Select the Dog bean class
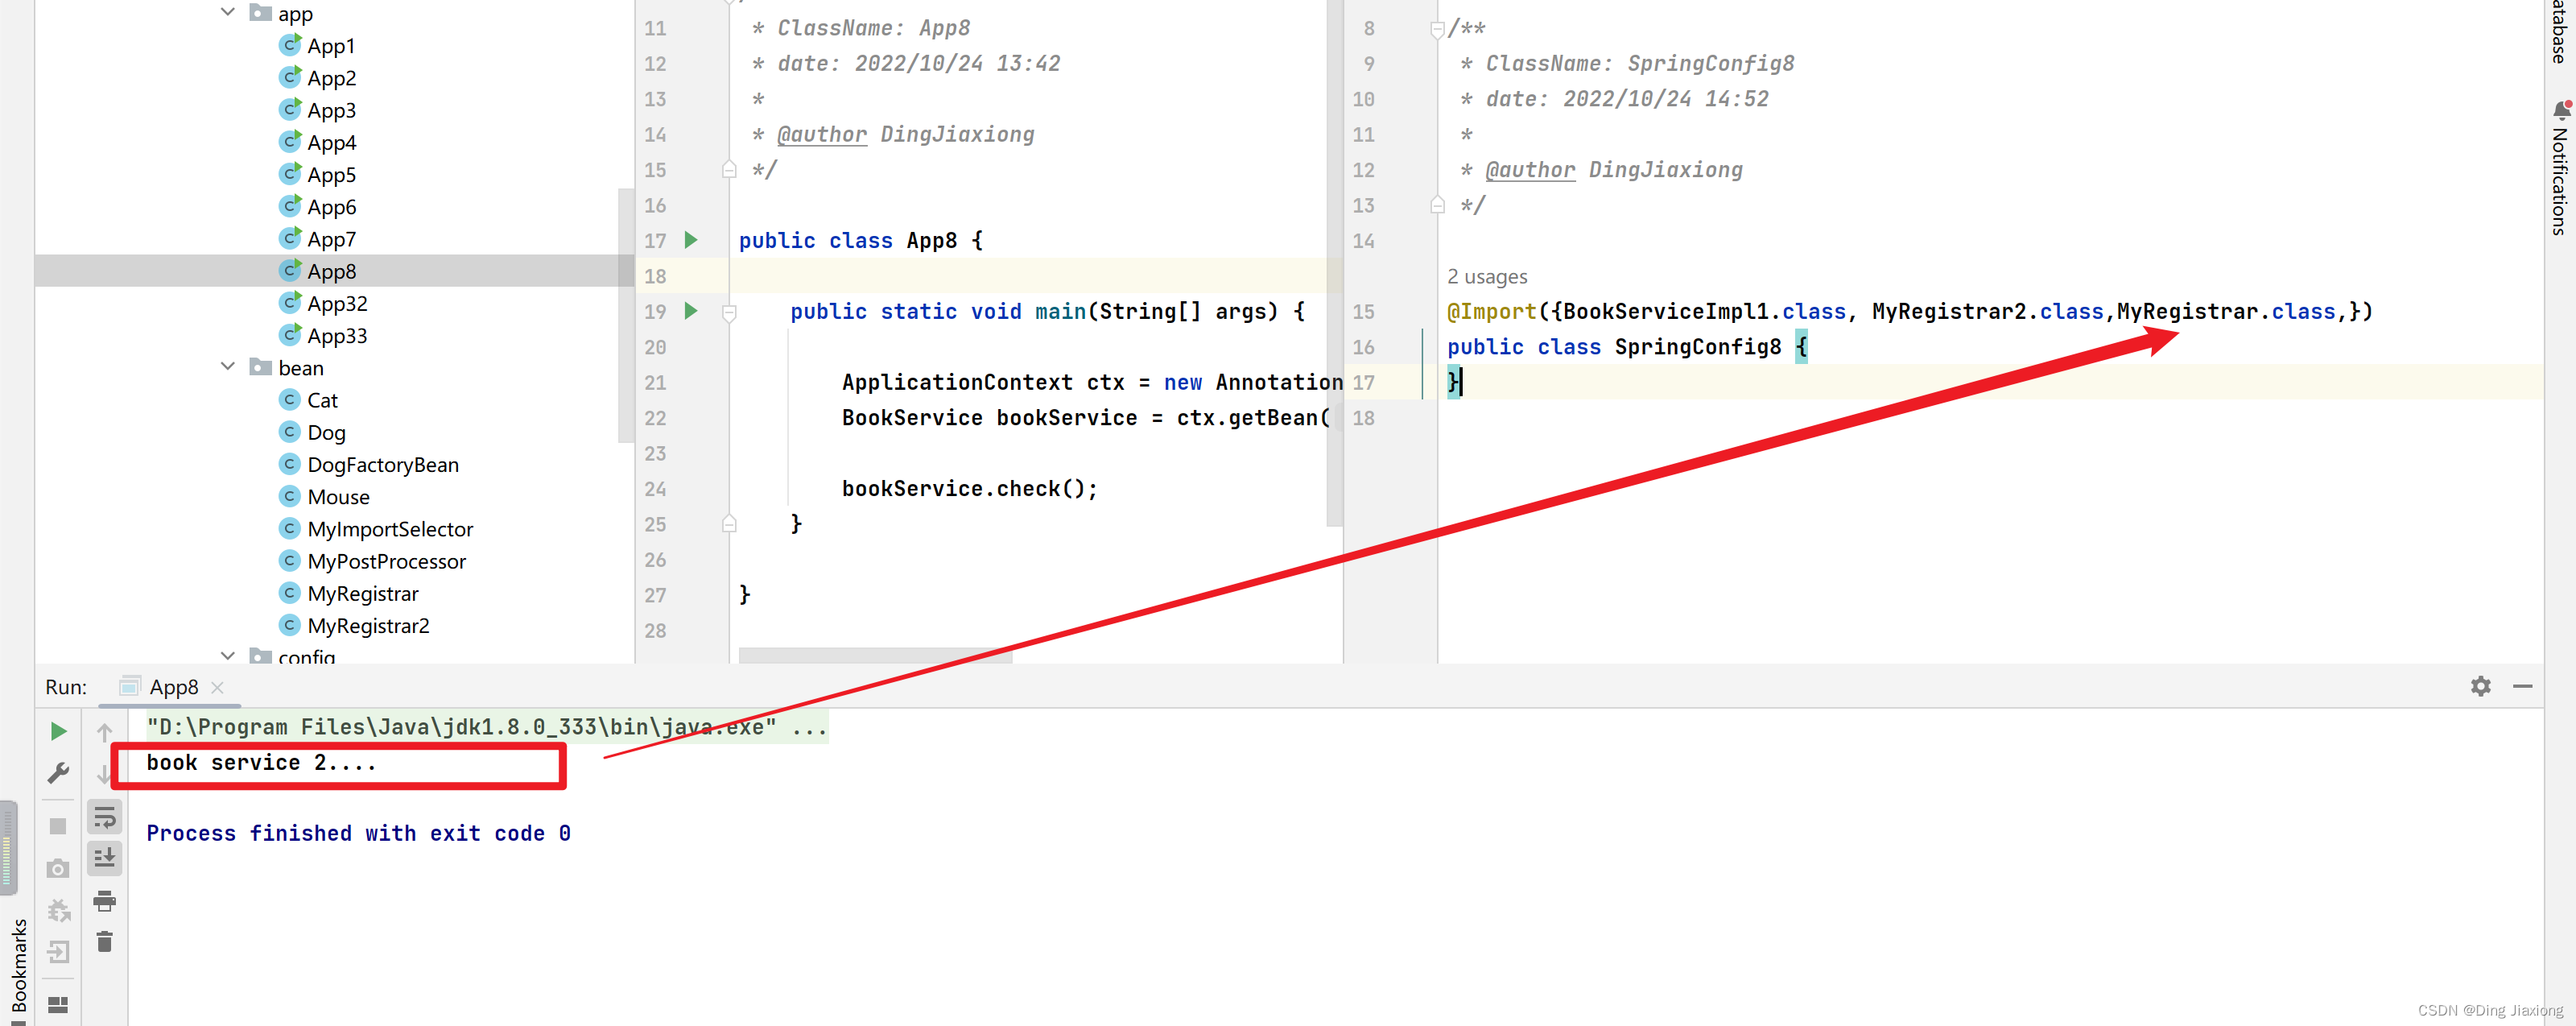The image size is (2576, 1026). tap(326, 432)
